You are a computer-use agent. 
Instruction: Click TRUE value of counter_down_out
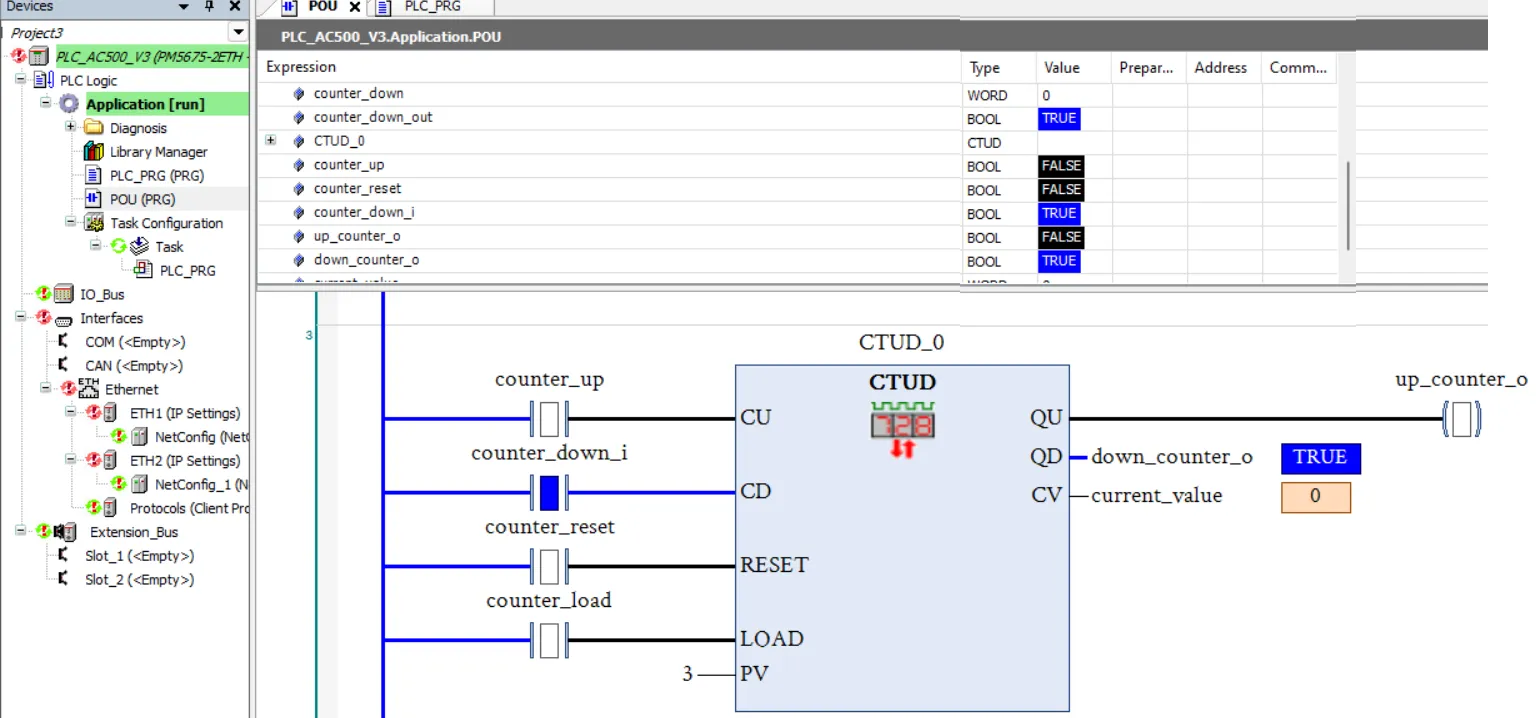coord(1059,119)
